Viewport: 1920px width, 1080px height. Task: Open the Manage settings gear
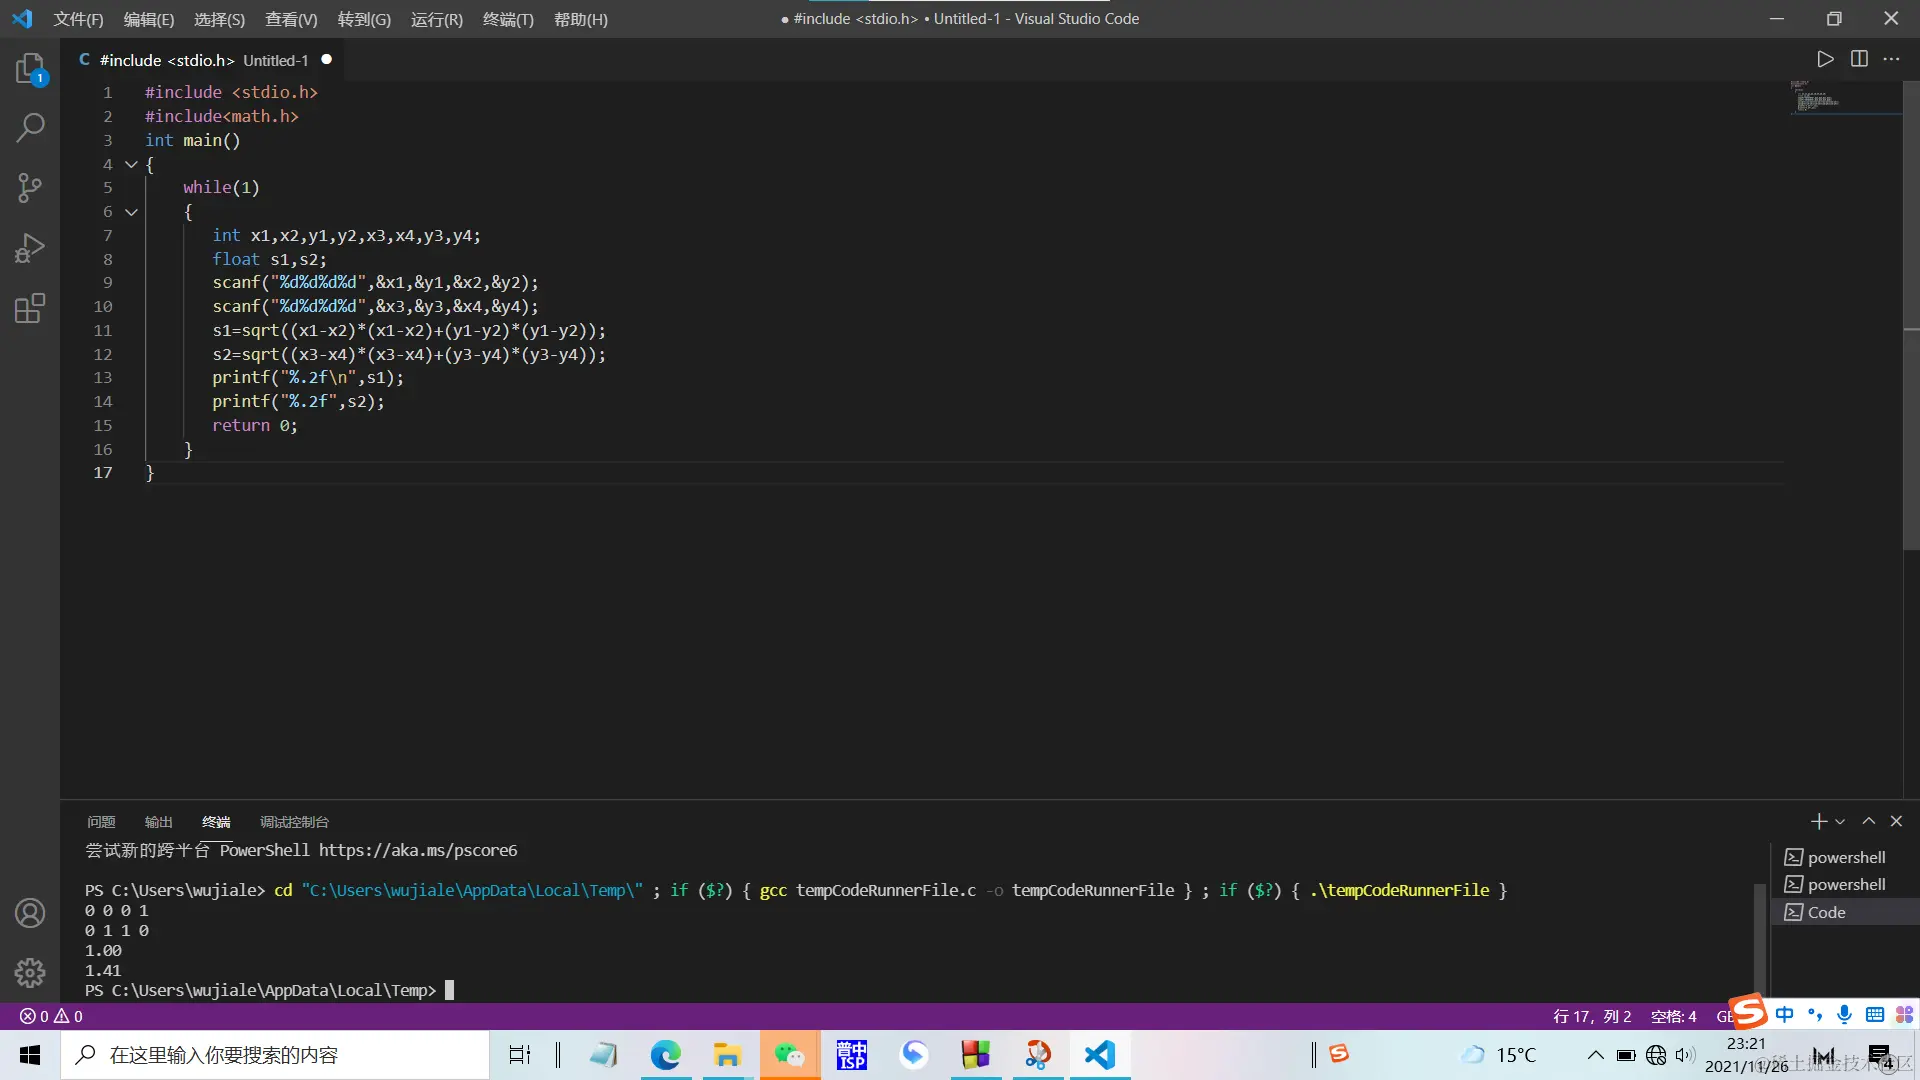click(x=30, y=972)
